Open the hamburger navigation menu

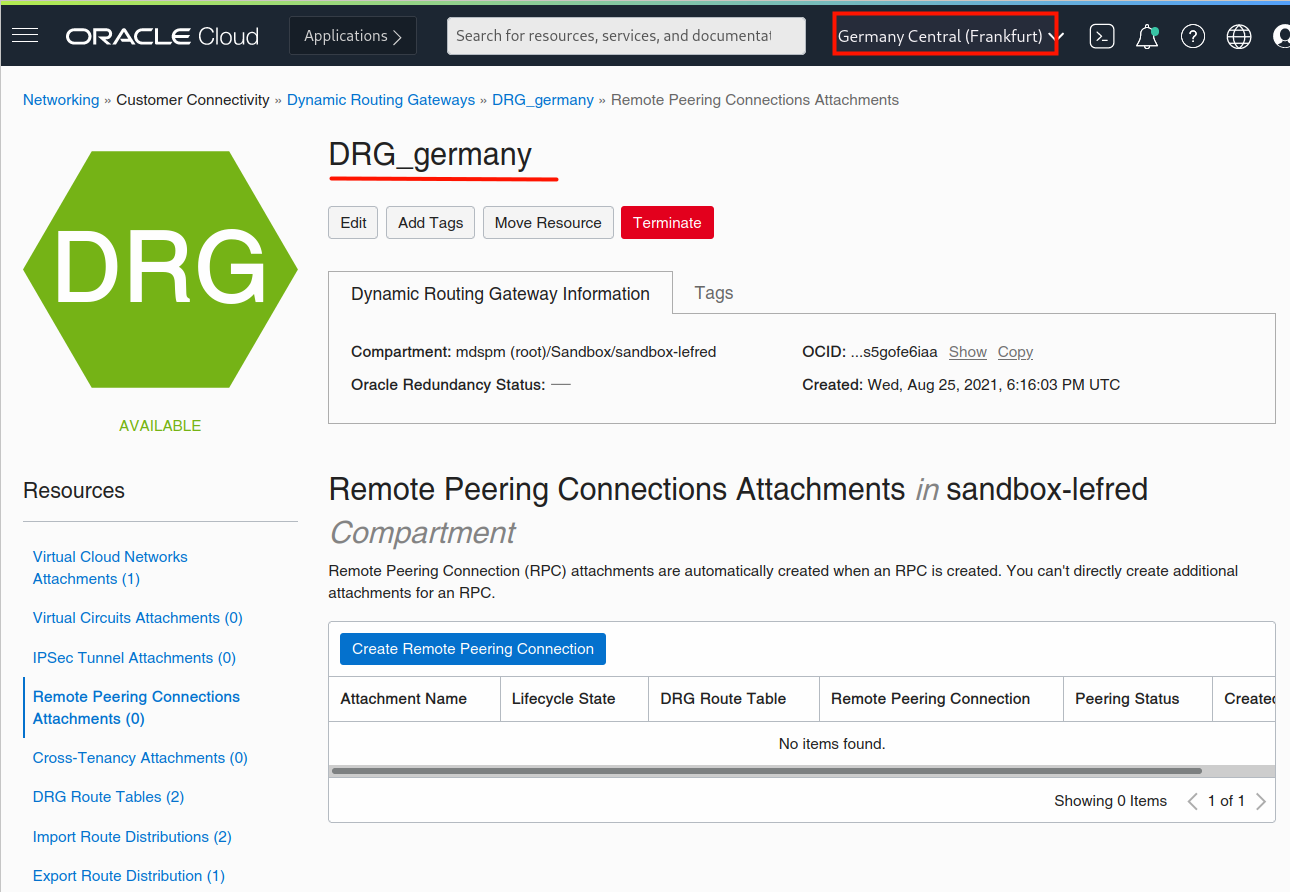tap(25, 36)
